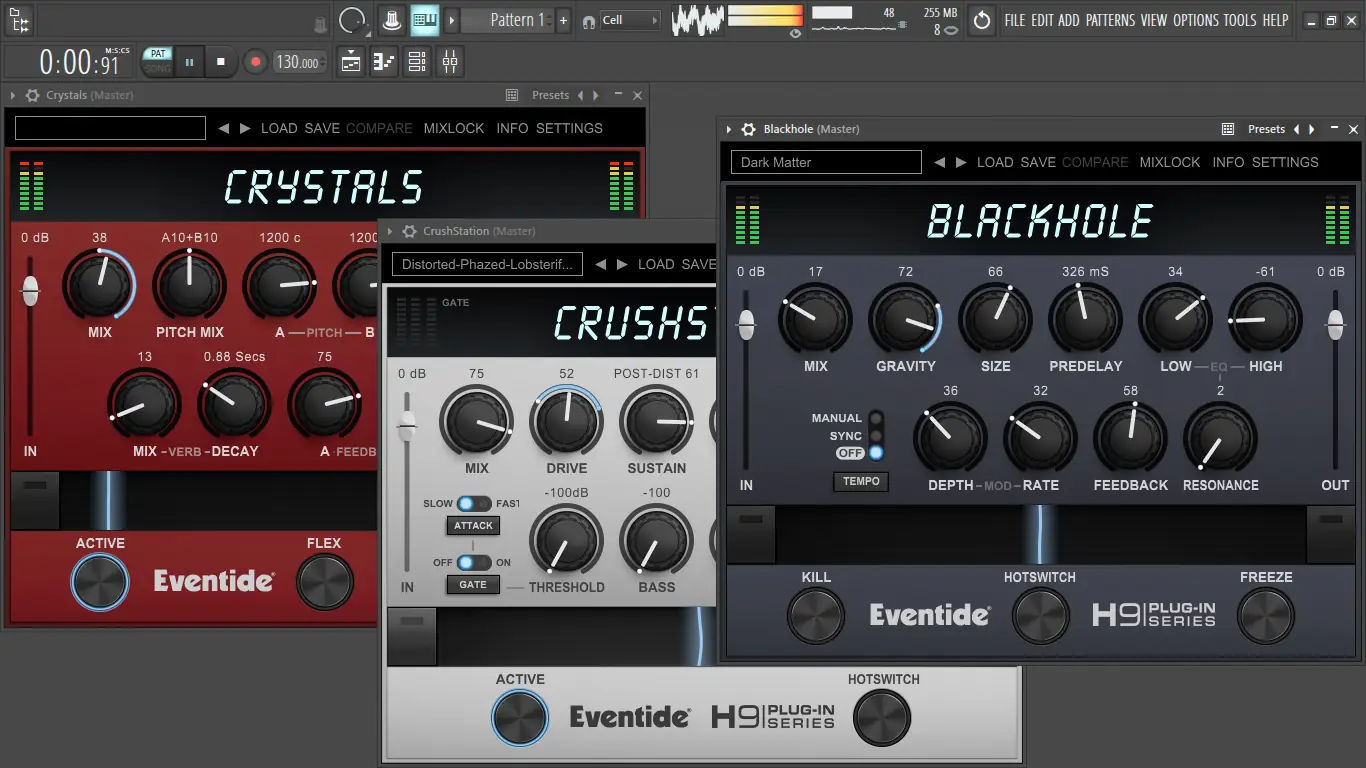The image size is (1366, 768).
Task: Click the Presets grid icon on Blackhole header
Action: coord(1227,129)
